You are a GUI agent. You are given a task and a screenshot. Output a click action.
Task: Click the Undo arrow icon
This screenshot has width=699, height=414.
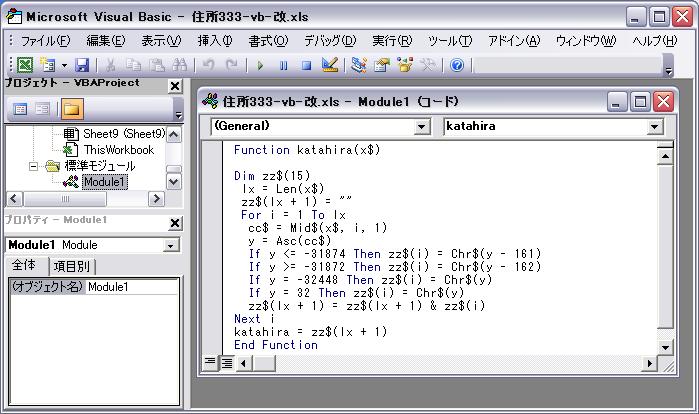pyautogui.click(x=209, y=65)
